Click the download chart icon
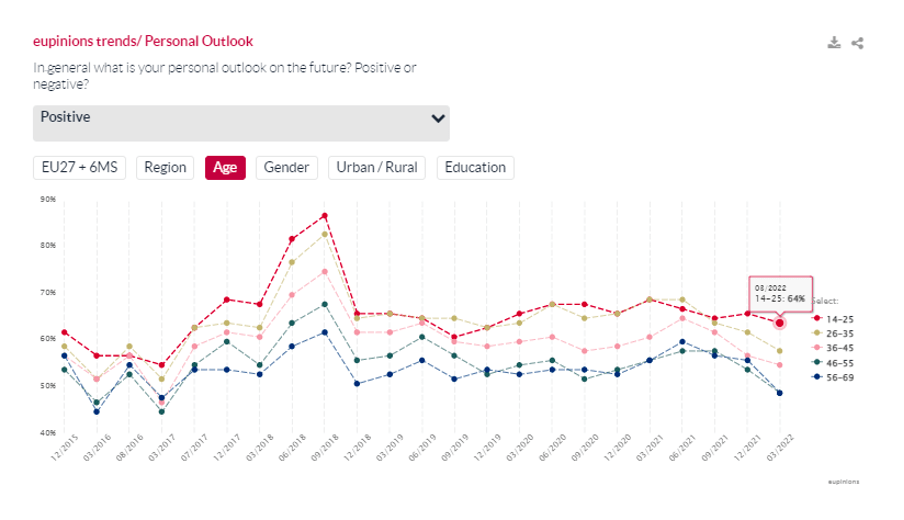Viewport: 904px width, 520px height. pos(834,43)
